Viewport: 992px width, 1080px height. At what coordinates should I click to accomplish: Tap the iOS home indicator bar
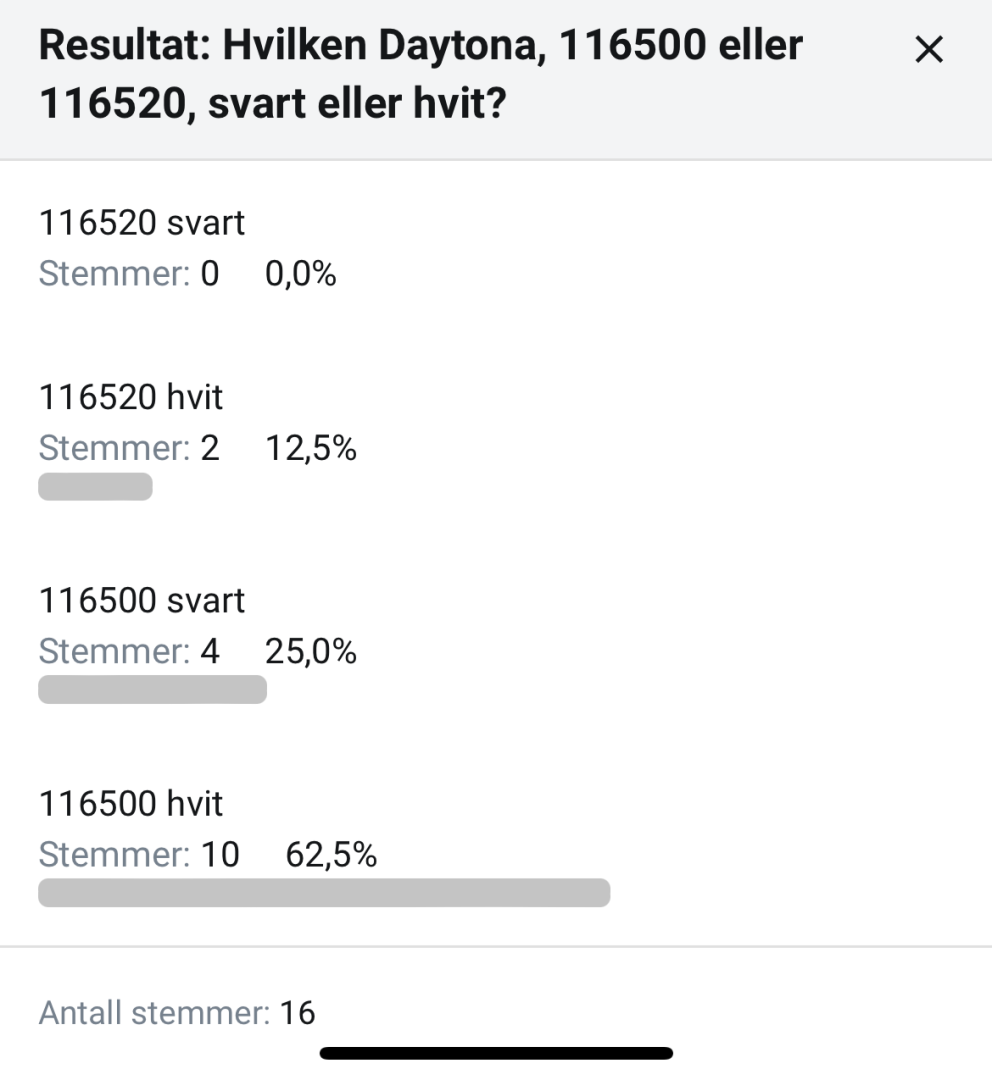tap(496, 1053)
